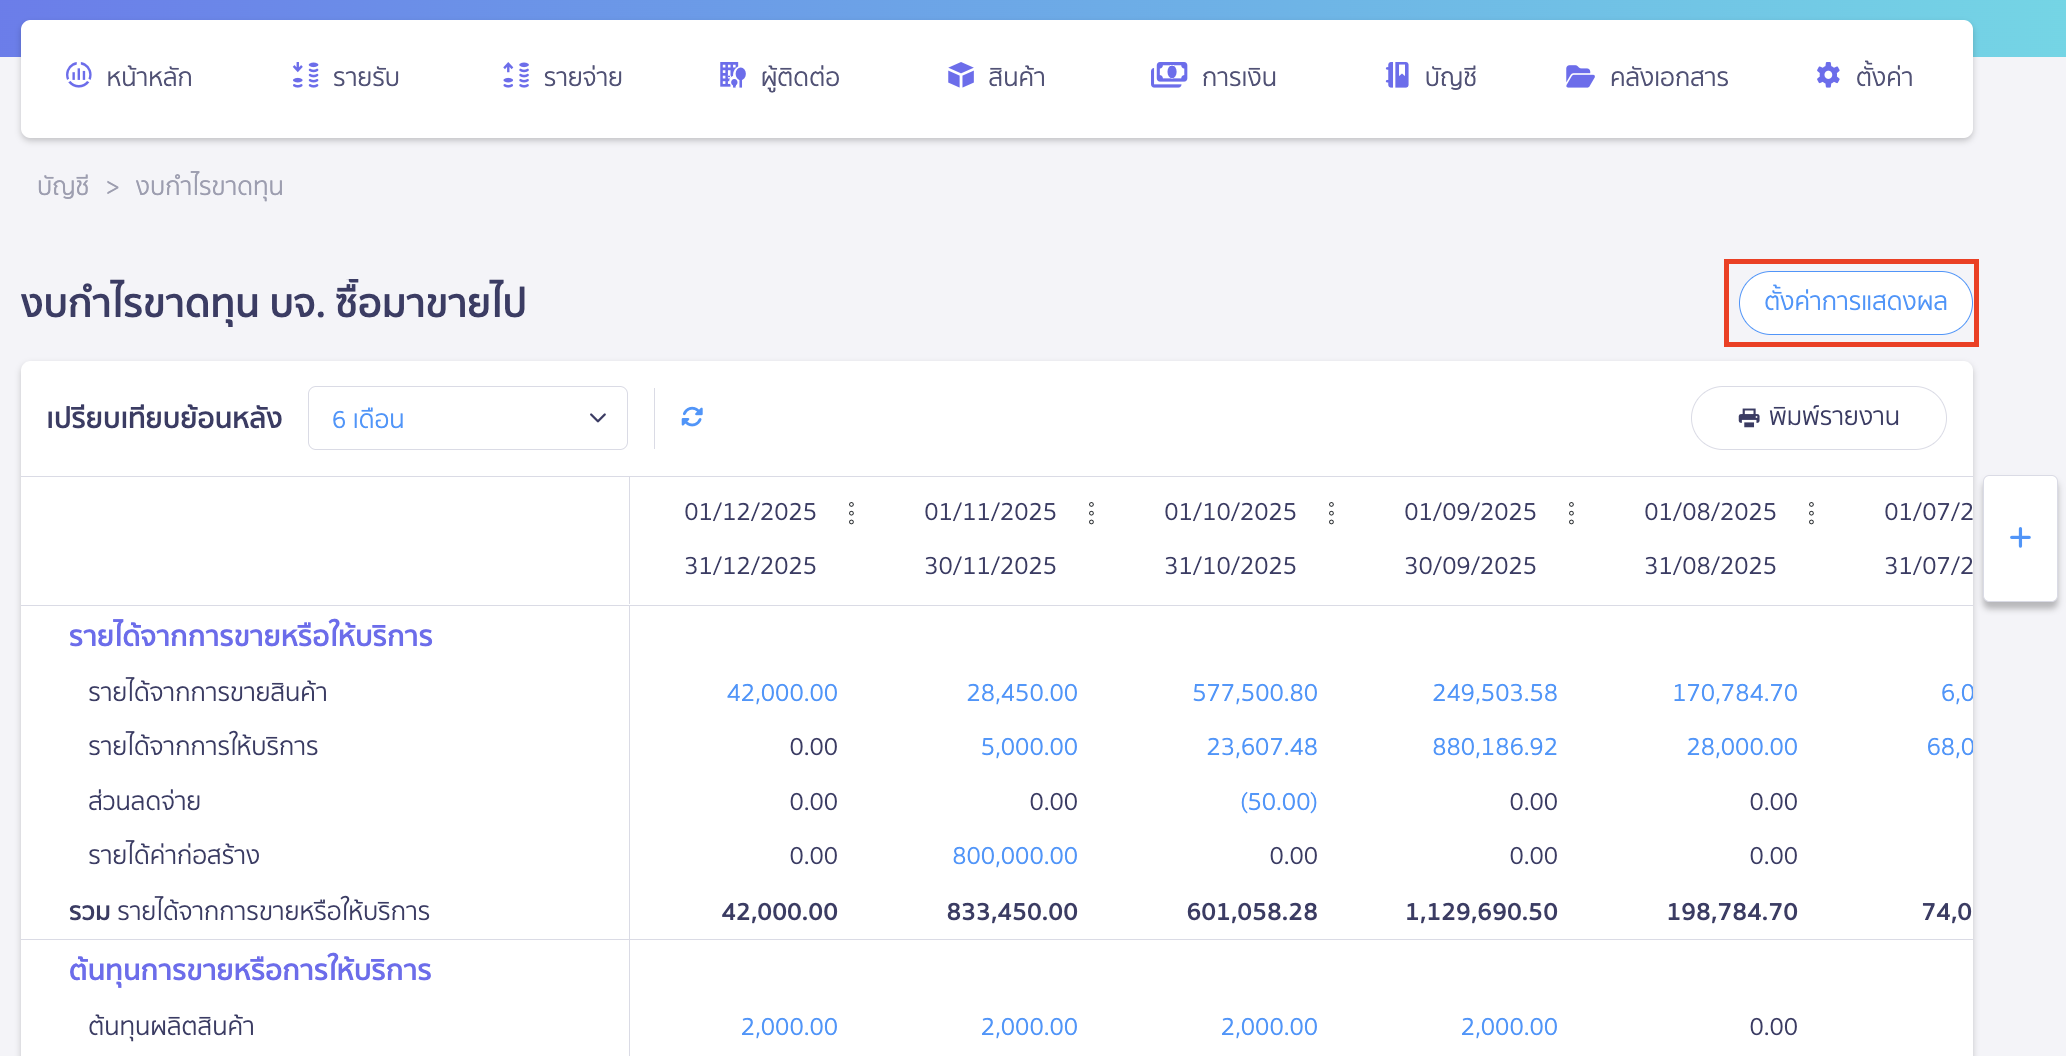The image size is (2066, 1056).
Task: Click the + button to add column
Action: (x=2019, y=538)
